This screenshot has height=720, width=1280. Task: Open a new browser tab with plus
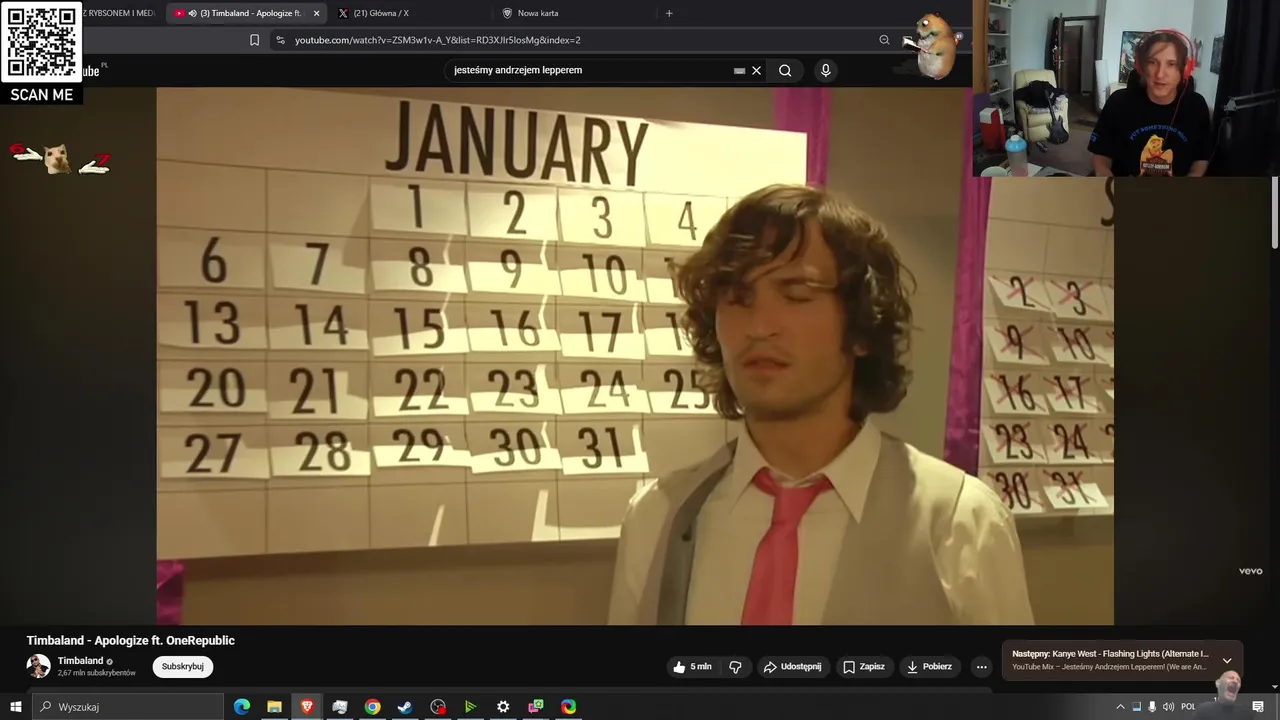click(x=669, y=13)
